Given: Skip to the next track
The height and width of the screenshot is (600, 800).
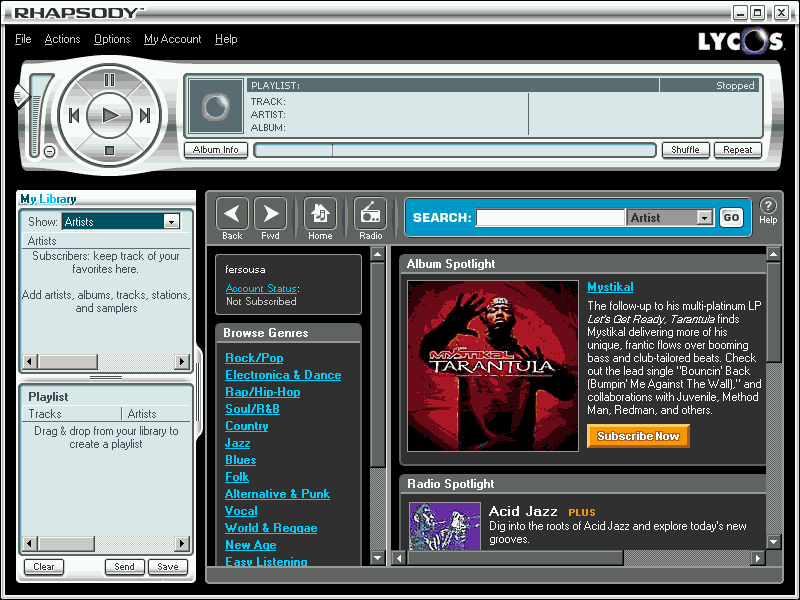Looking at the screenshot, I should click(145, 115).
